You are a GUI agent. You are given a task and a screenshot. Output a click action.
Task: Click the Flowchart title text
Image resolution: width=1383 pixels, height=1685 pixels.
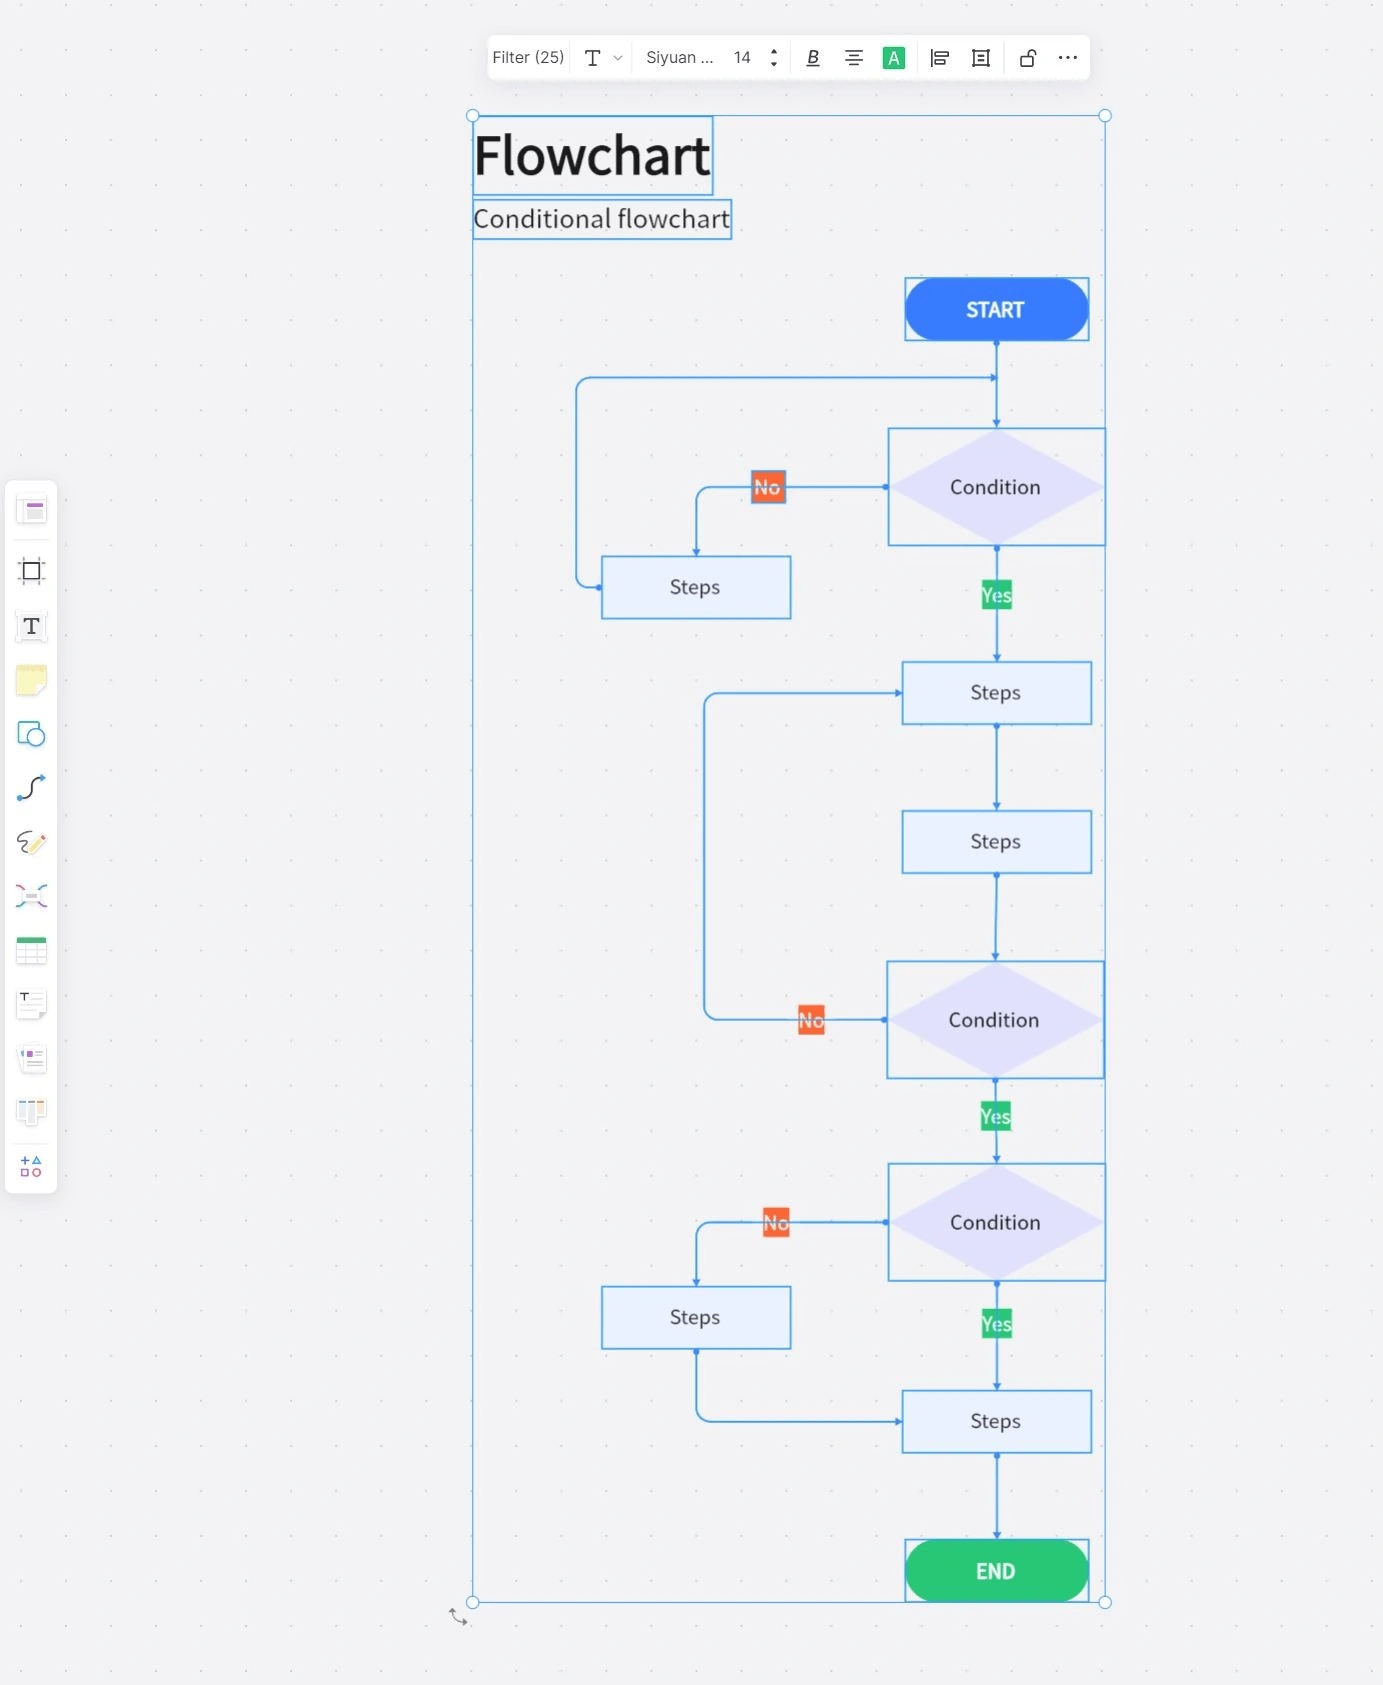point(592,156)
